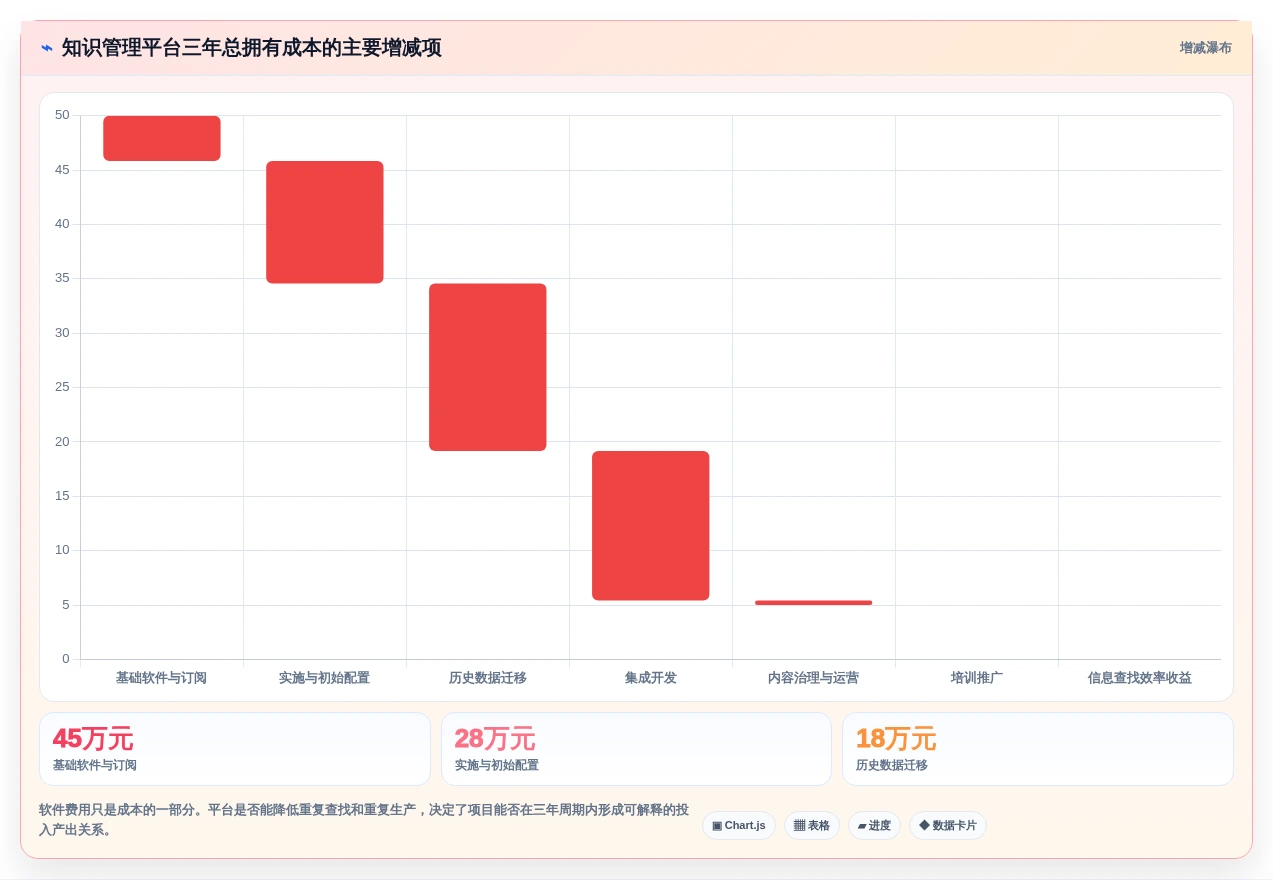Click the 28万元 data card
Image resolution: width=1273 pixels, height=880 pixels.
point(636,749)
